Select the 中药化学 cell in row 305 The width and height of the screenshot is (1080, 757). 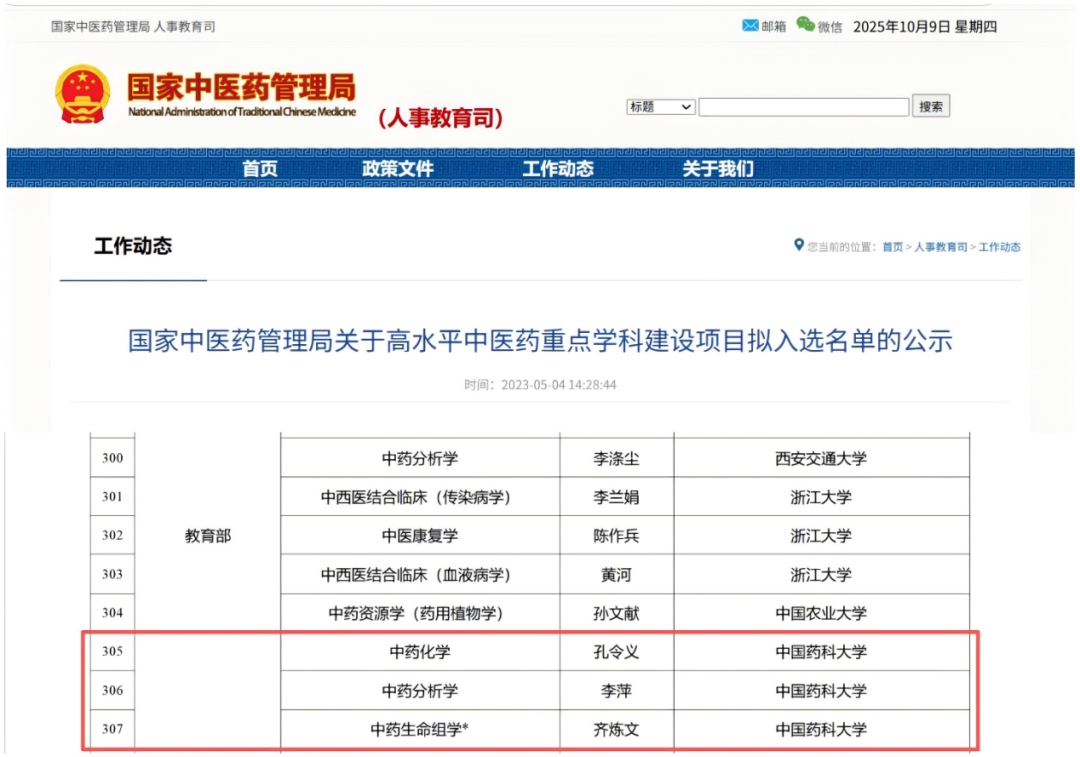pyautogui.click(x=420, y=652)
